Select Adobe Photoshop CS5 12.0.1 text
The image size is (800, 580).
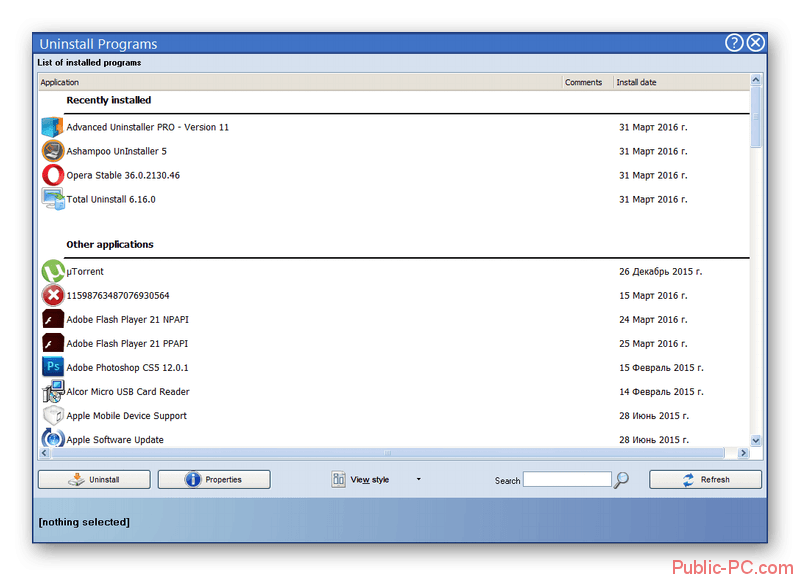point(127,367)
